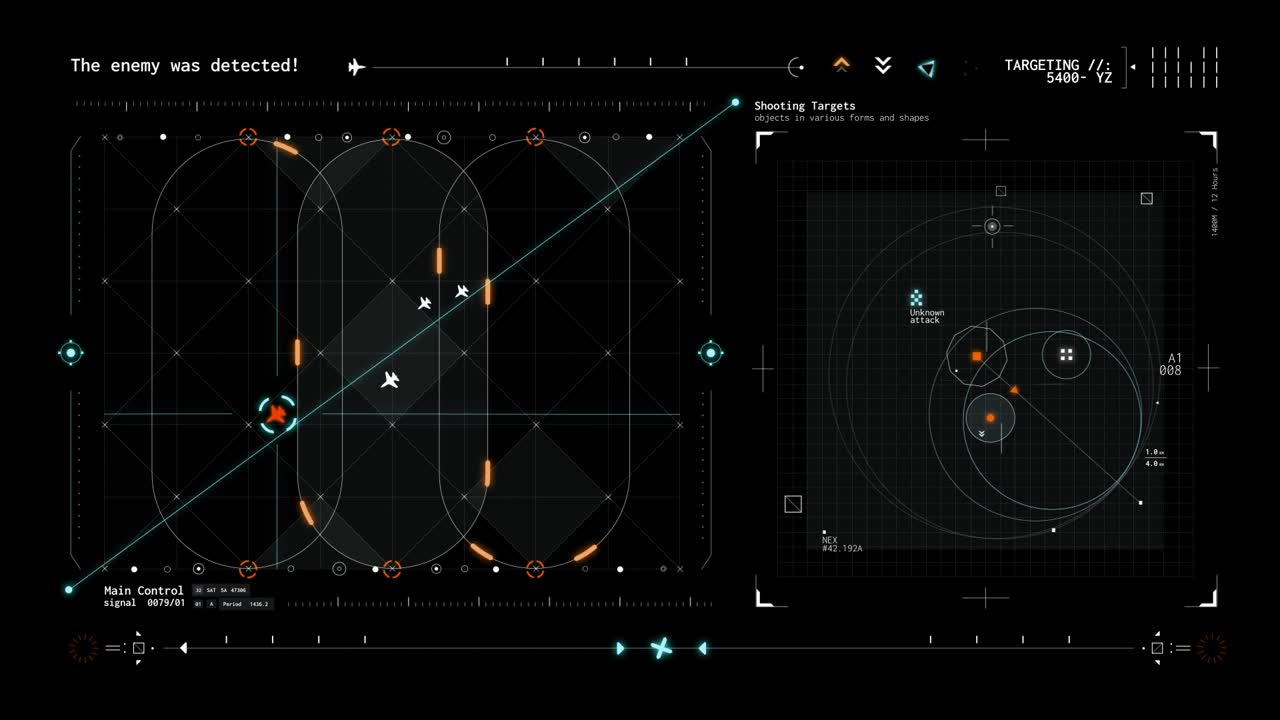Click the diagonal square at targets grid top right
Screen dimensions: 1280x720
click(x=1147, y=198)
